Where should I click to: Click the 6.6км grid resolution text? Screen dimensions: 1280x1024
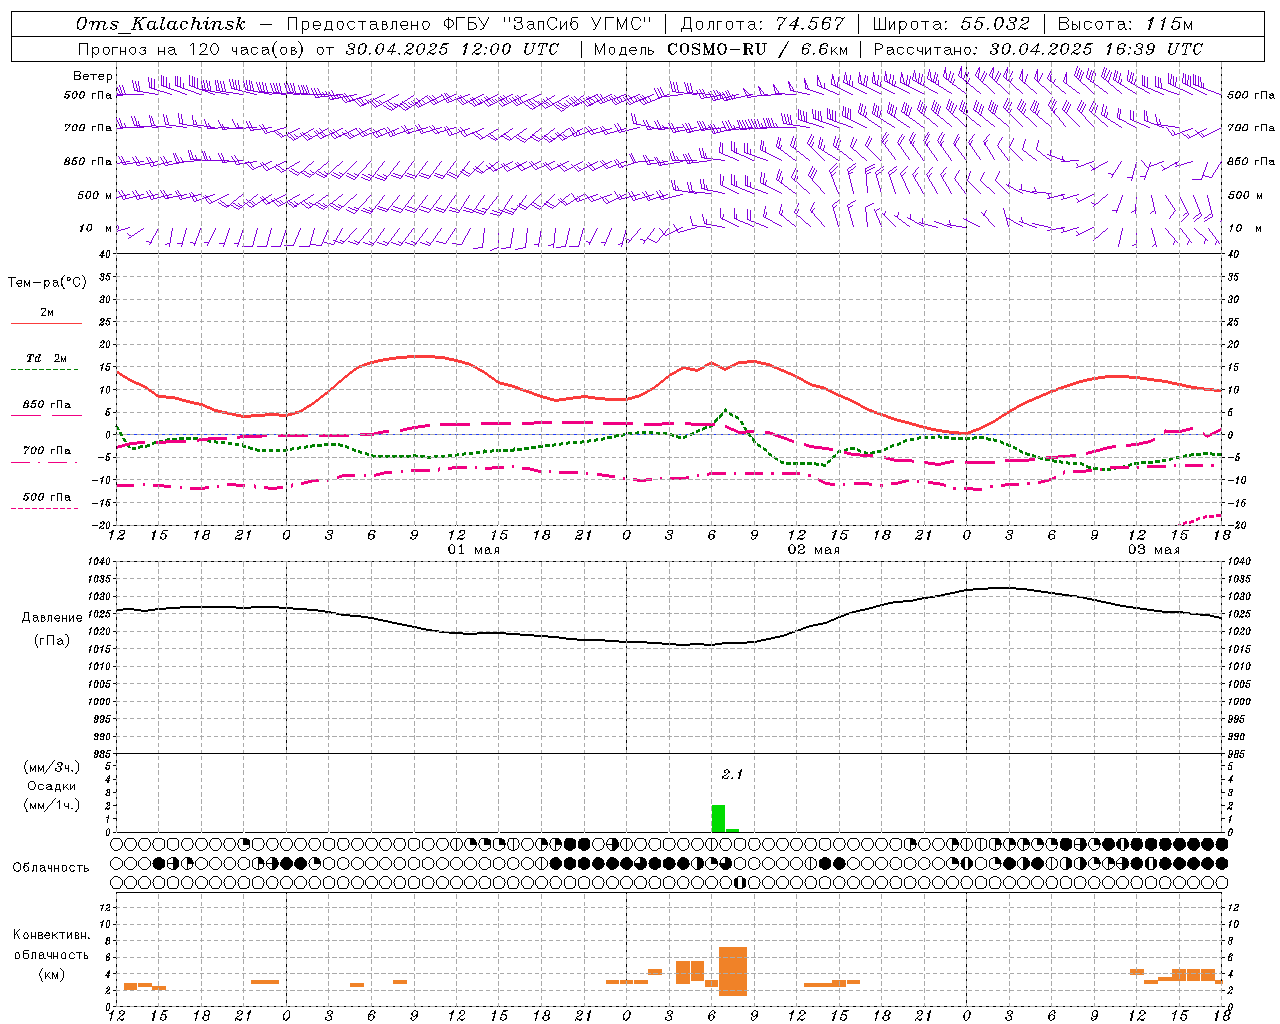(826, 49)
